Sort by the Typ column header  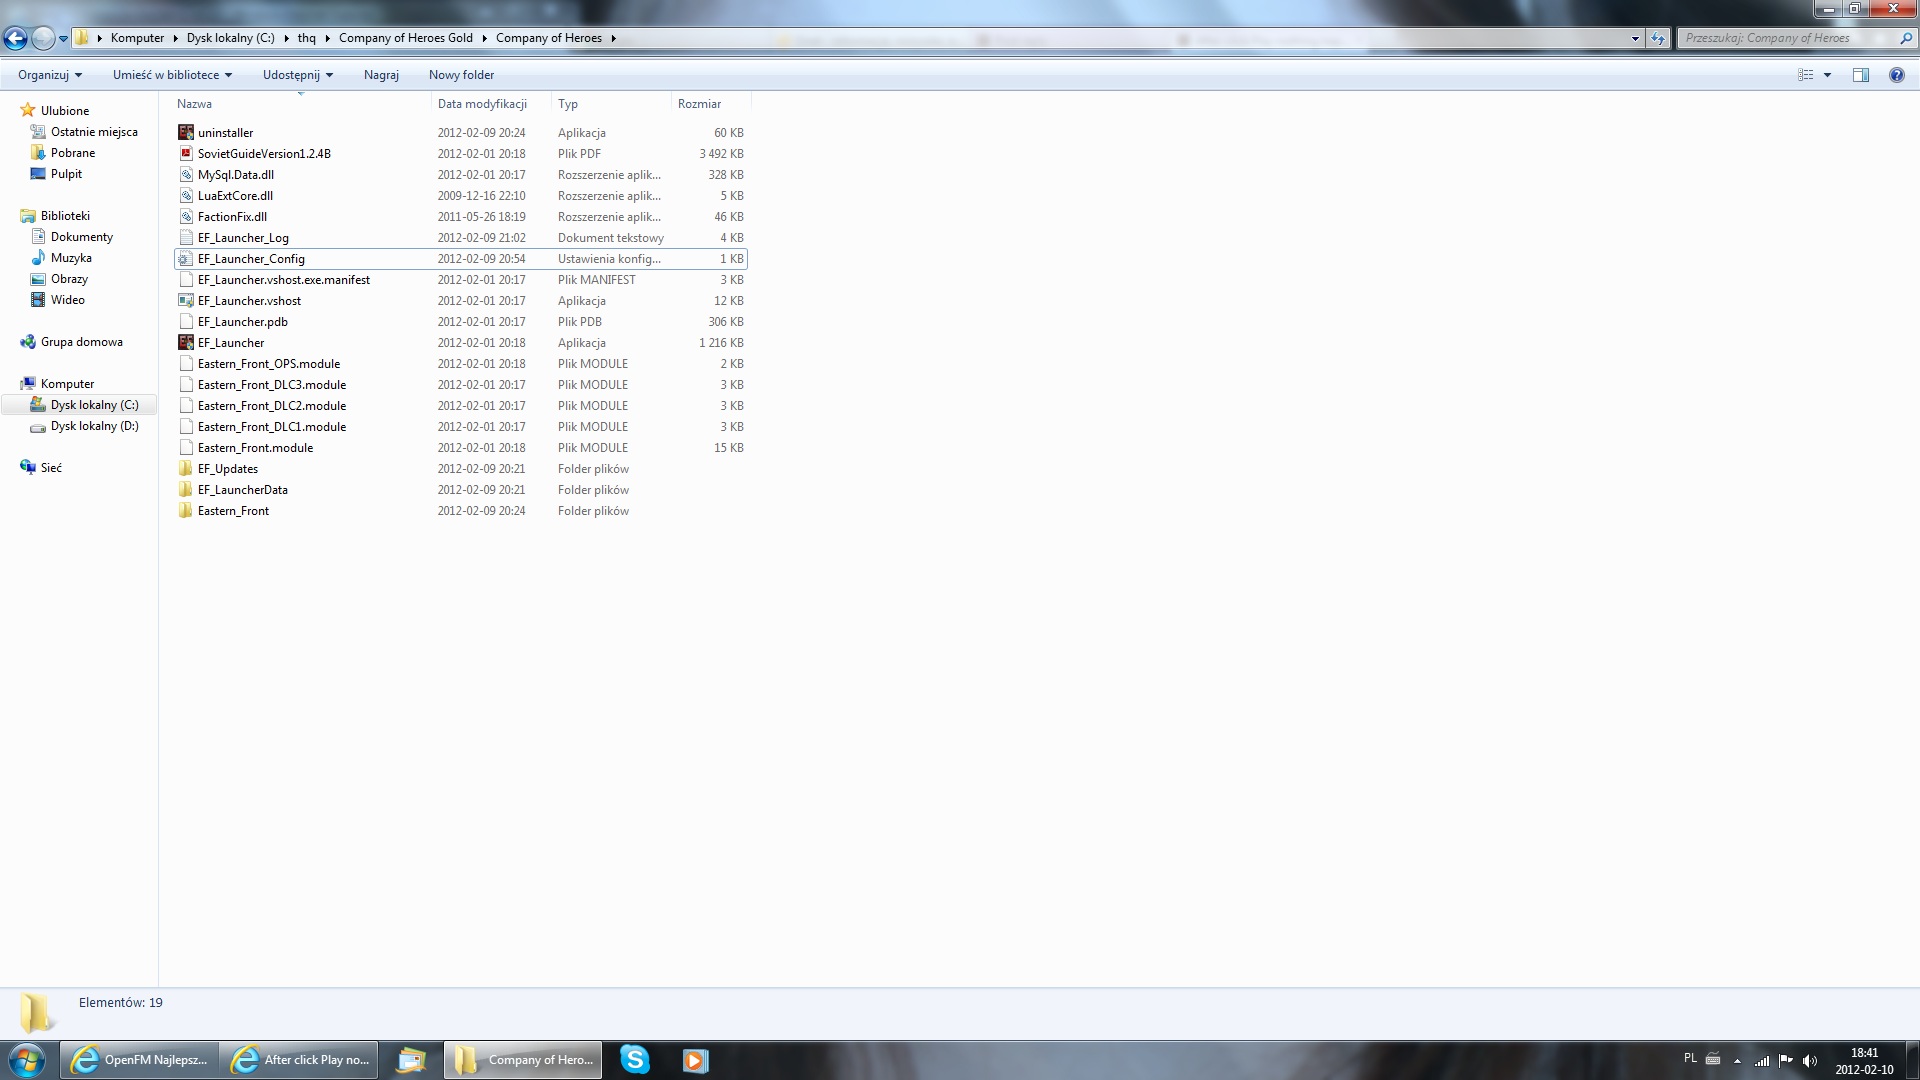[611, 104]
